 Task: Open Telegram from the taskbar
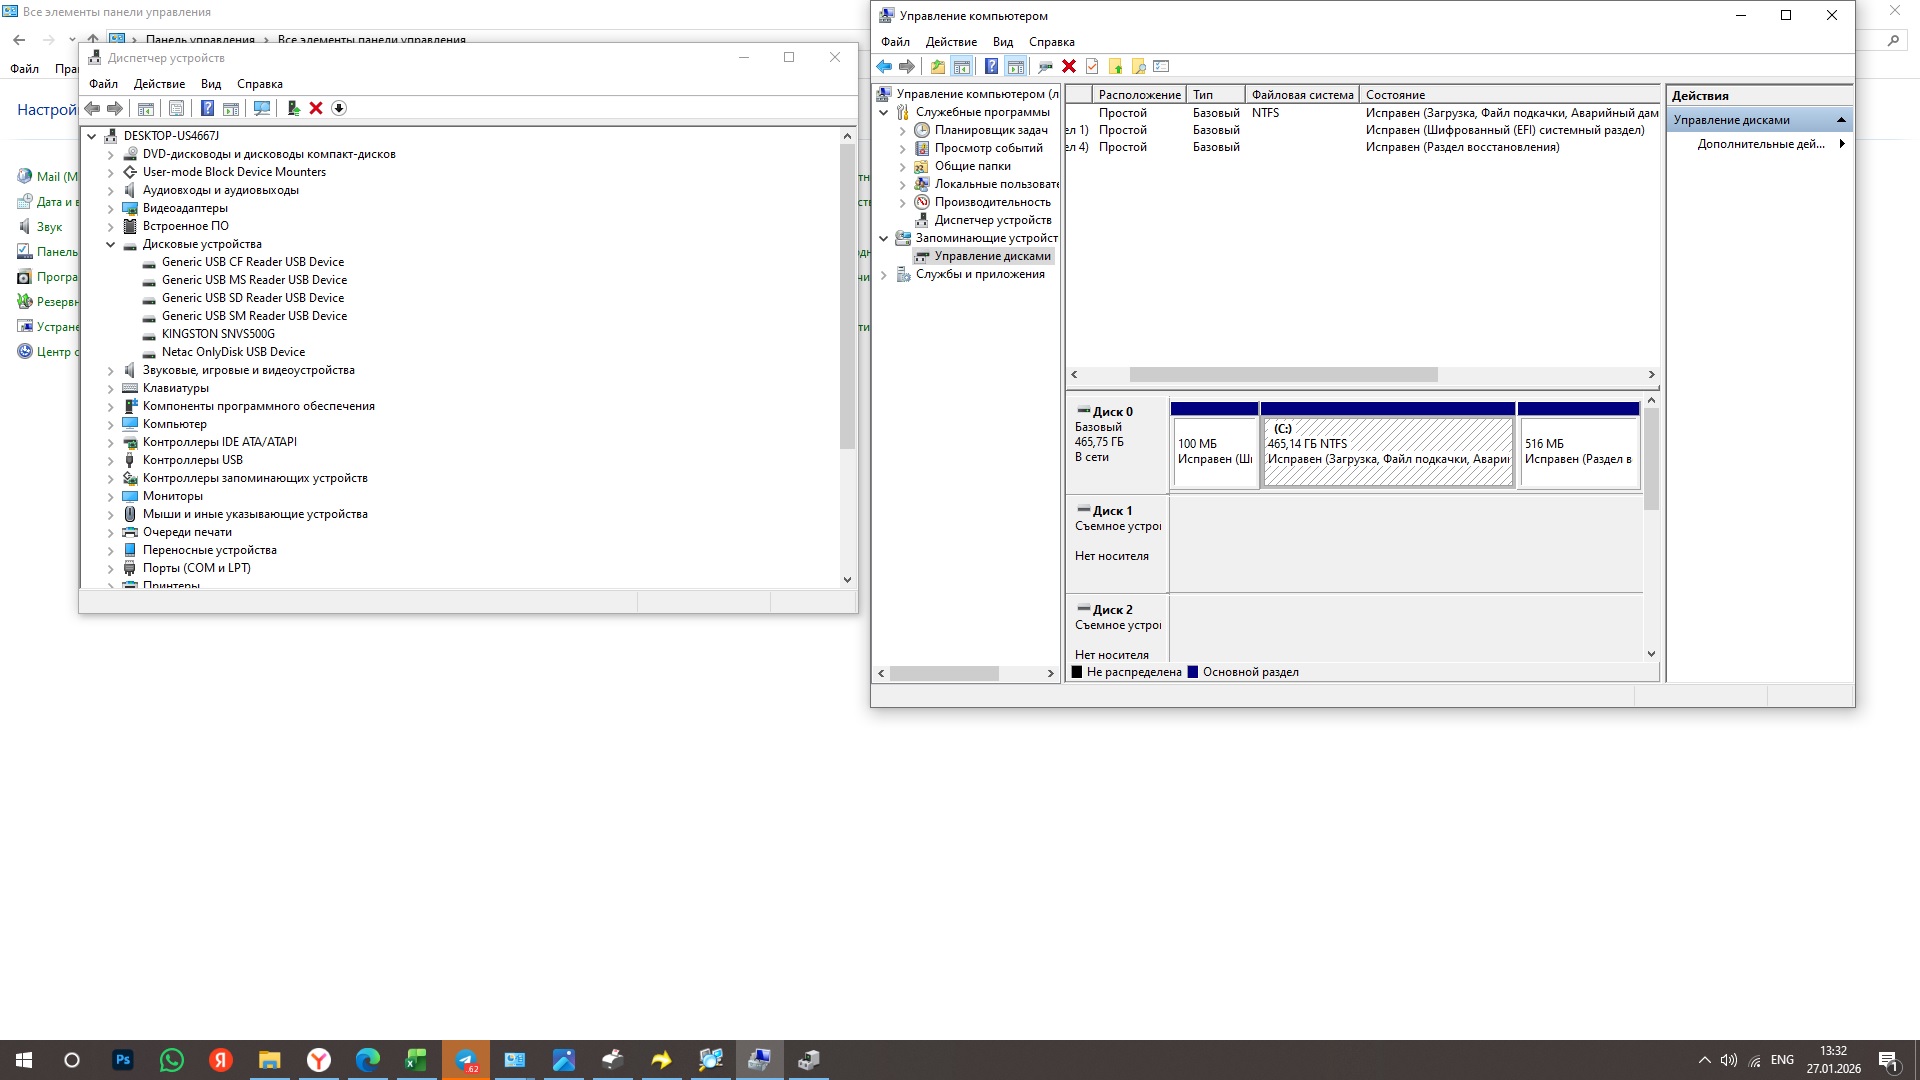[x=466, y=1060]
